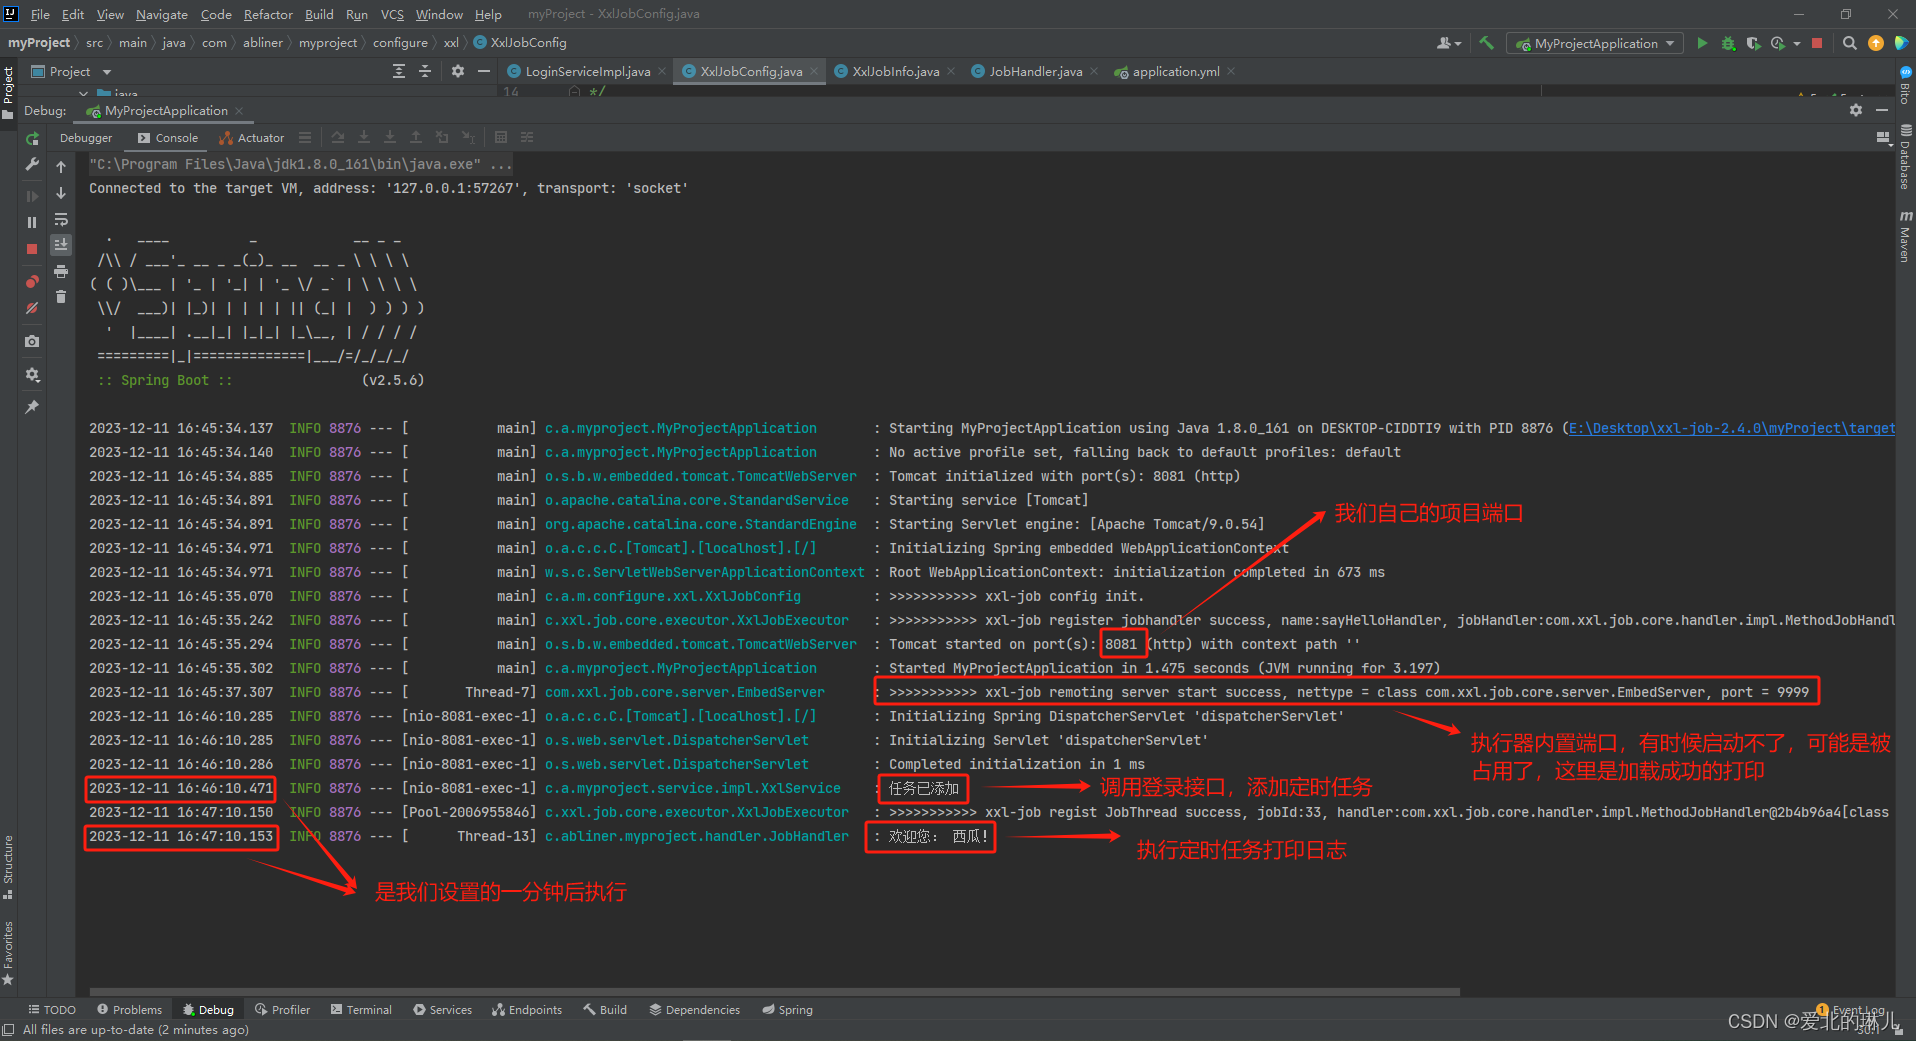Toggle soft-wrap in the console
The height and width of the screenshot is (1041, 1916).
coord(61,219)
